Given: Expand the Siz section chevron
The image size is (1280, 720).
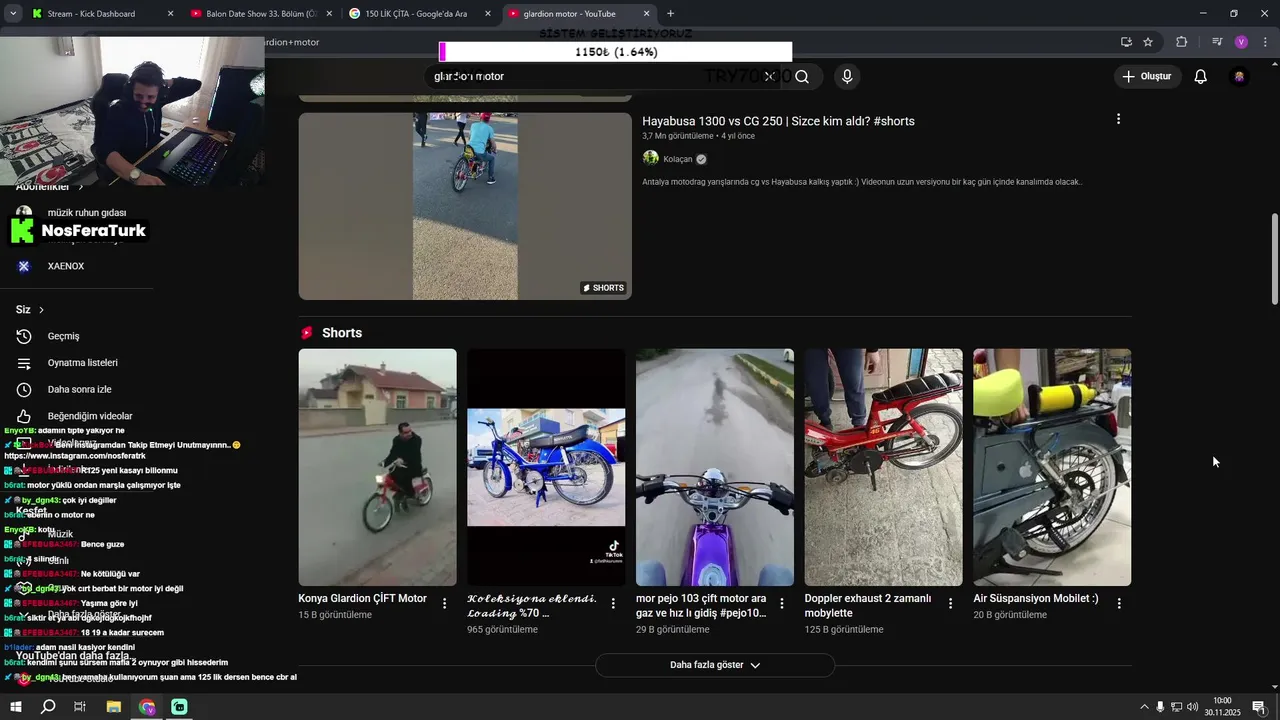Looking at the screenshot, I should pyautogui.click(x=41, y=310).
